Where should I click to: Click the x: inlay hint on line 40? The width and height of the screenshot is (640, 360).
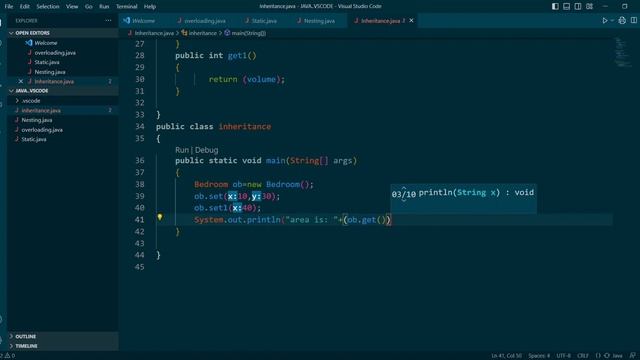click(x=237, y=208)
